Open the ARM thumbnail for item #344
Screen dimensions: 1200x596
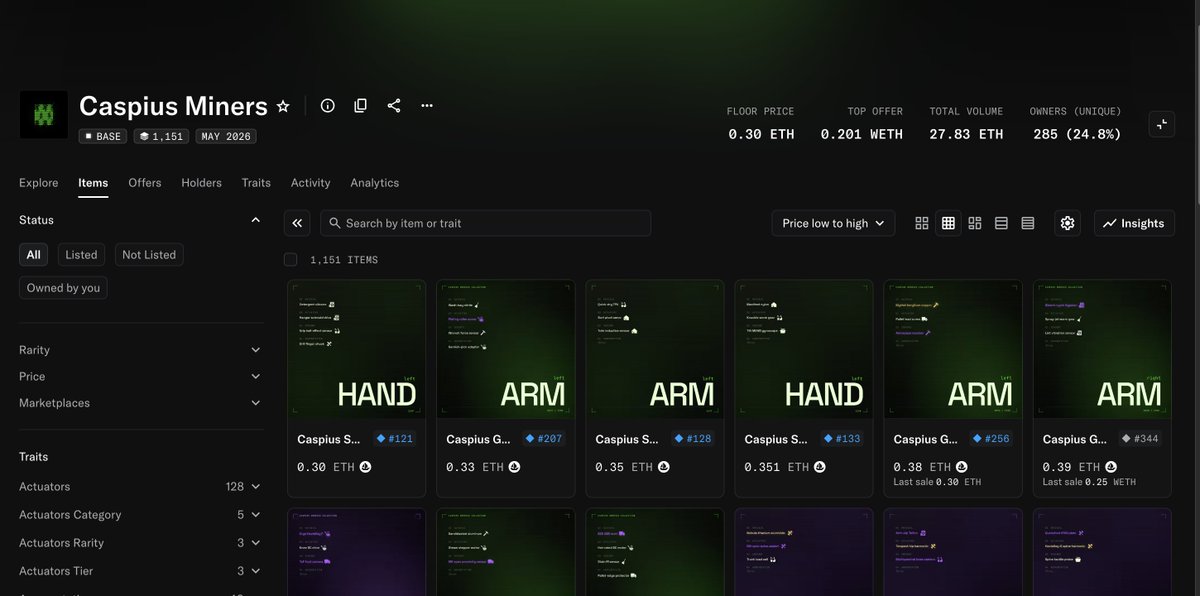[x=1102, y=349]
